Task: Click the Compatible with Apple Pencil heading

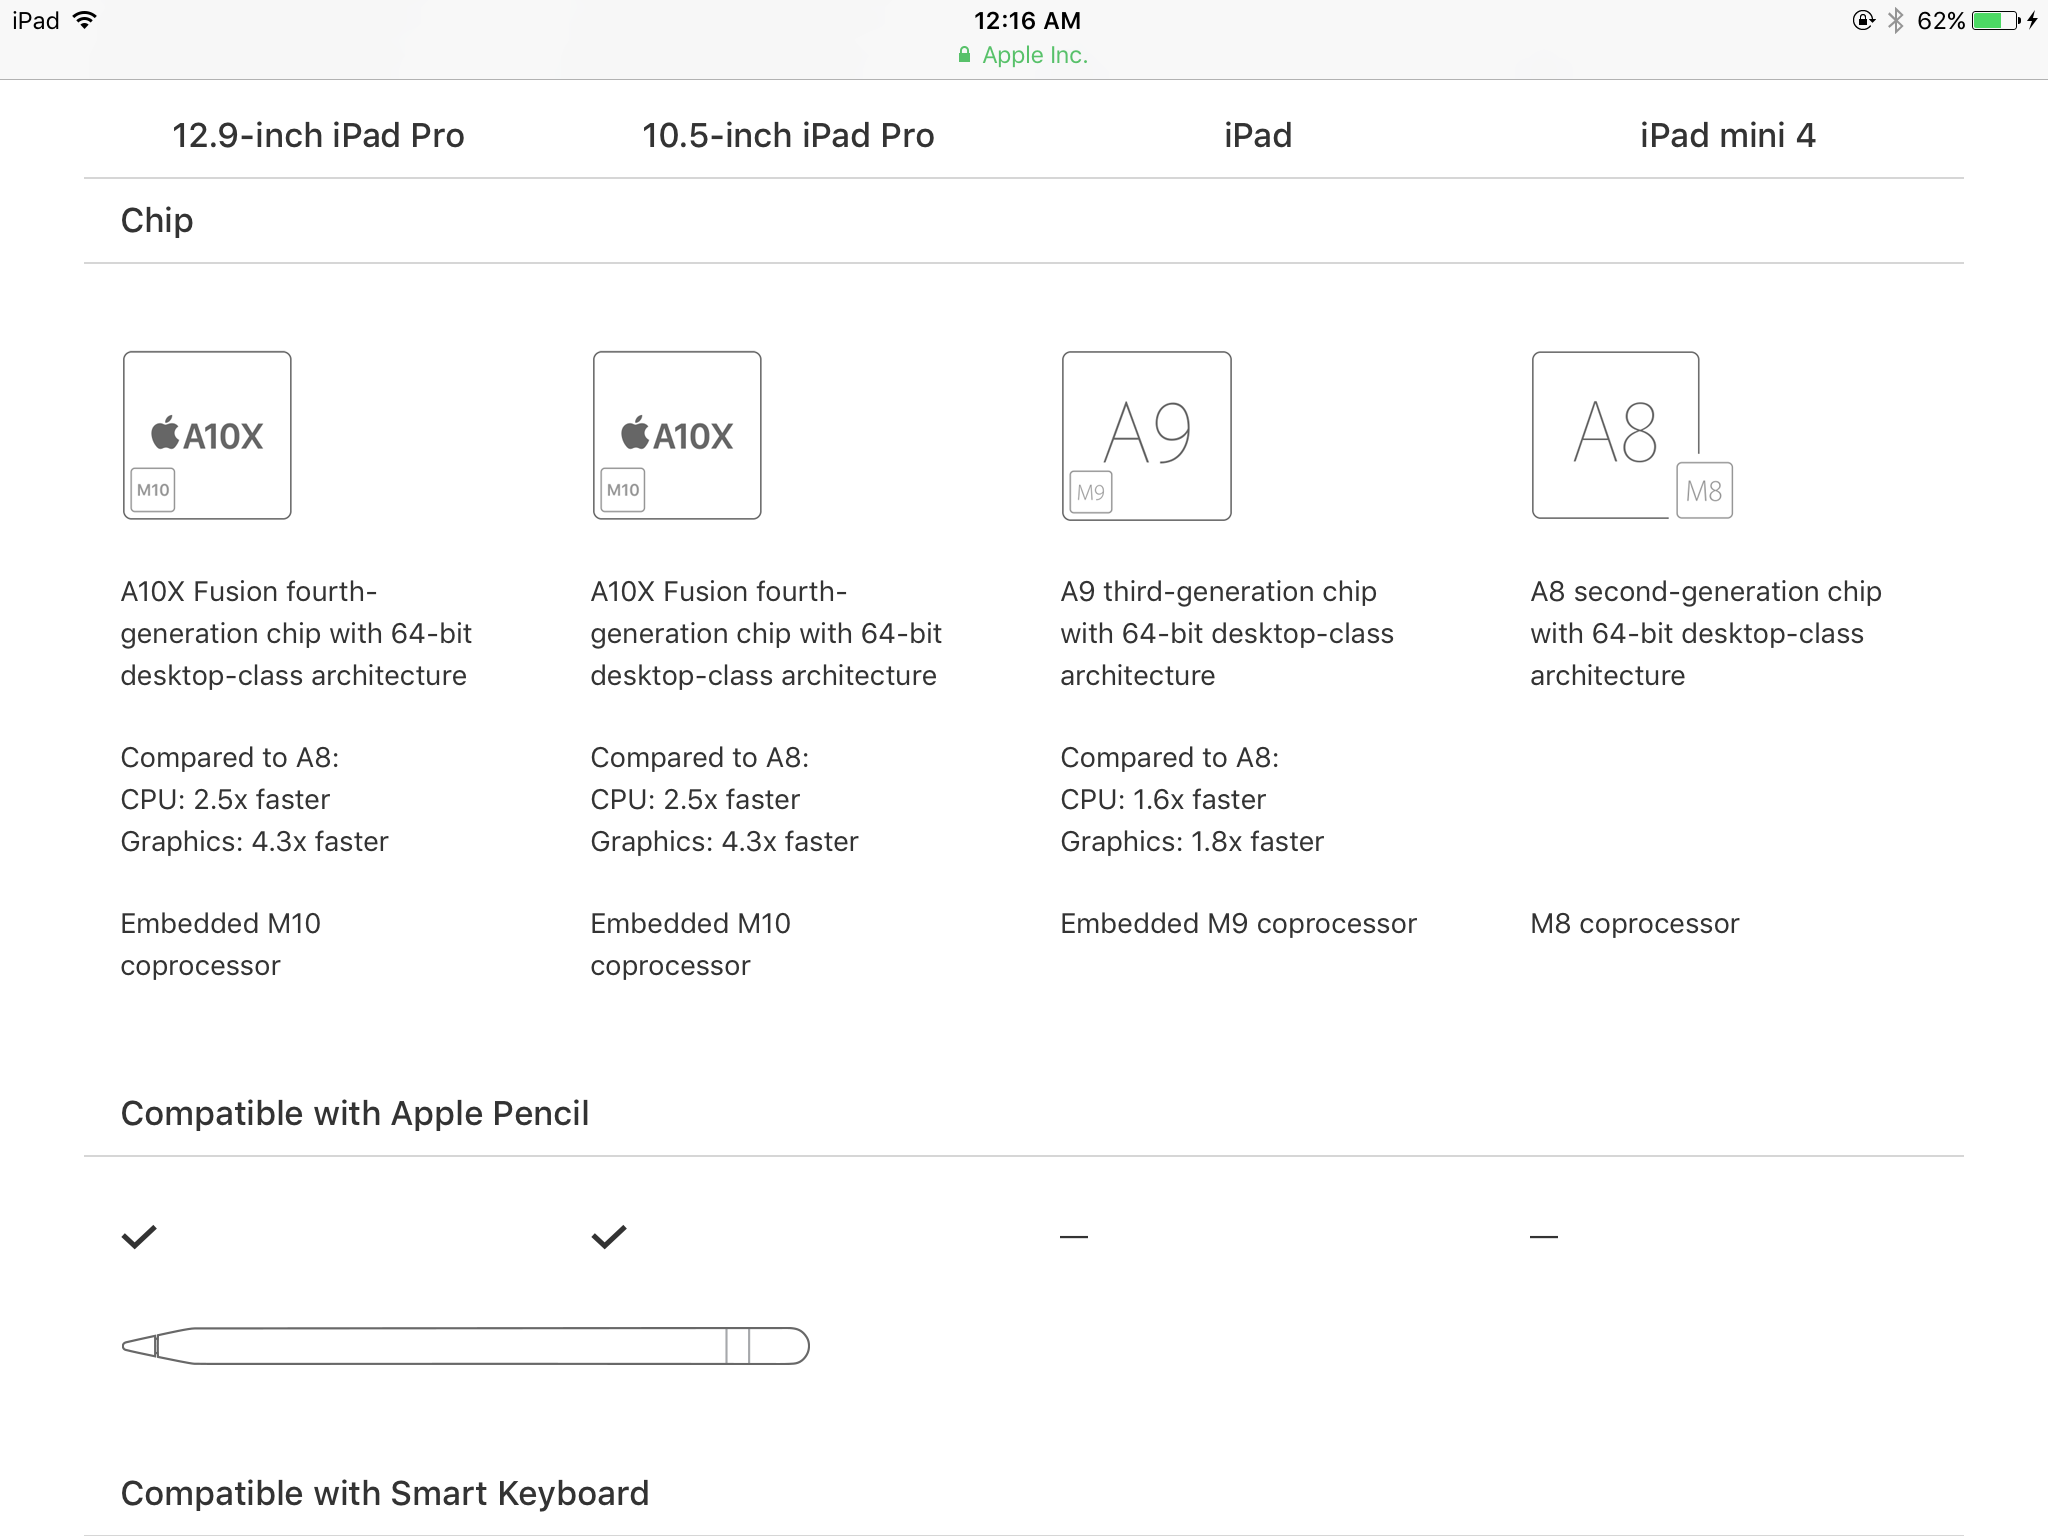Action: (x=355, y=1113)
